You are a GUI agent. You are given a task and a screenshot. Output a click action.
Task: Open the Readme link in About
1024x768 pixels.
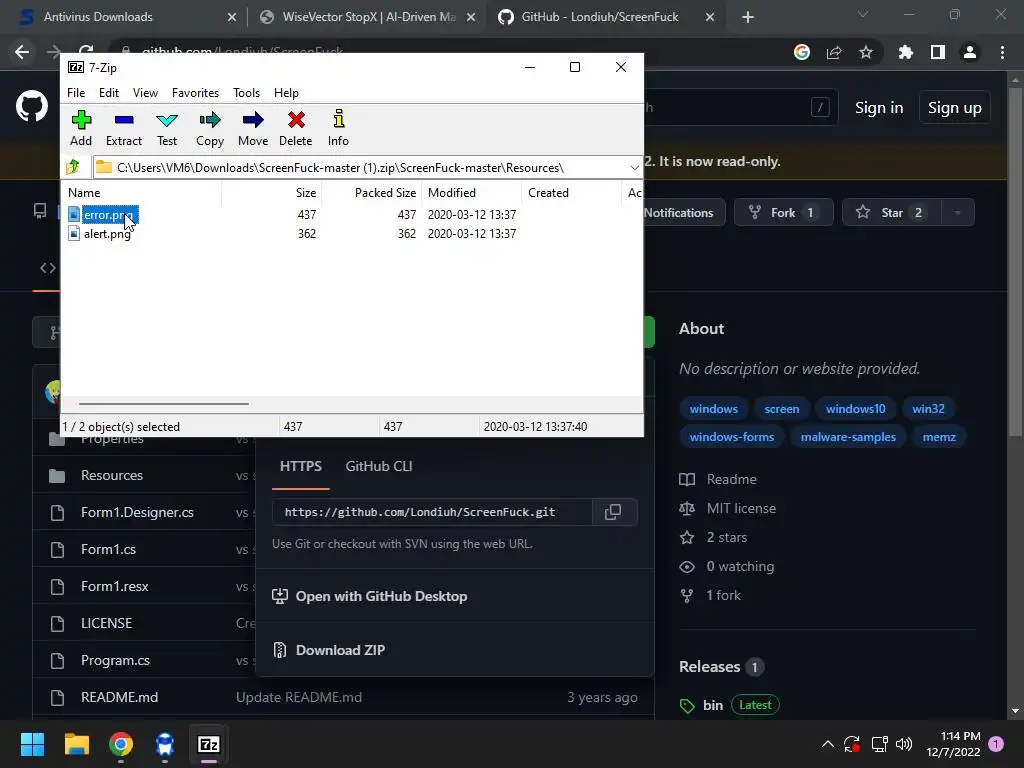pos(731,479)
